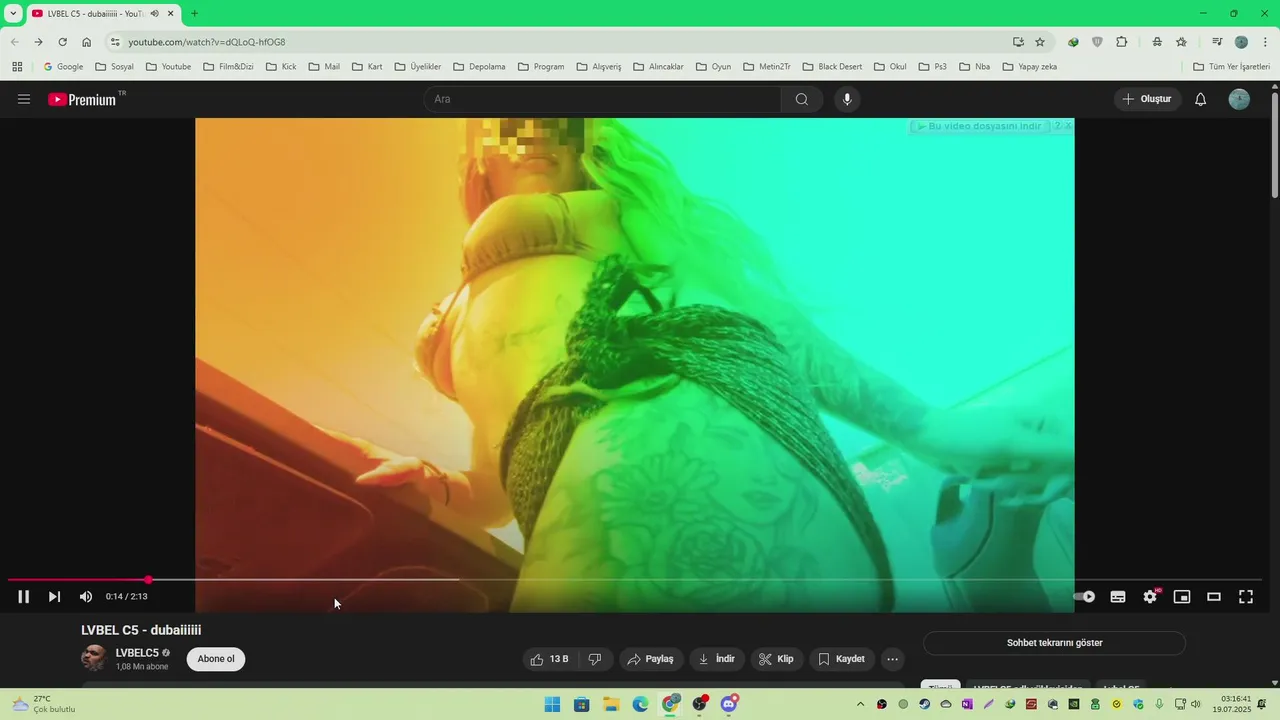Open LVBELC5 channel avatar
The image size is (1280, 720).
pyautogui.click(x=94, y=658)
